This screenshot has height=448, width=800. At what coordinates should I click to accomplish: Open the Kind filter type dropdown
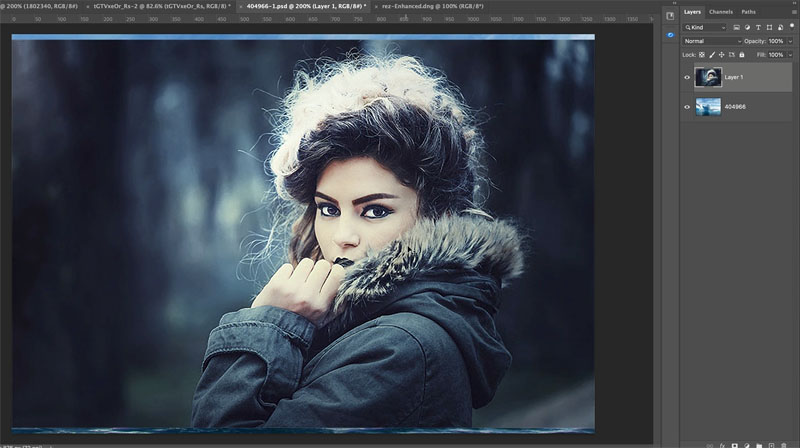(x=706, y=27)
